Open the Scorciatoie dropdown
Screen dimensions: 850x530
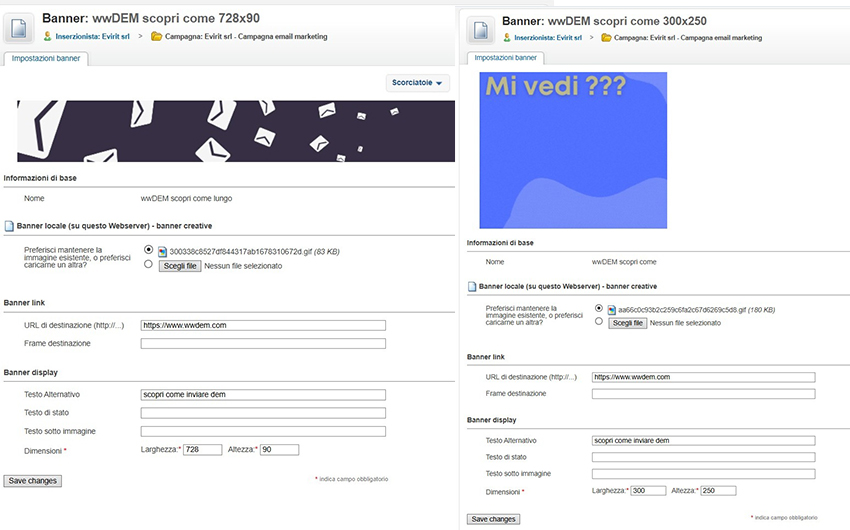click(x=417, y=83)
